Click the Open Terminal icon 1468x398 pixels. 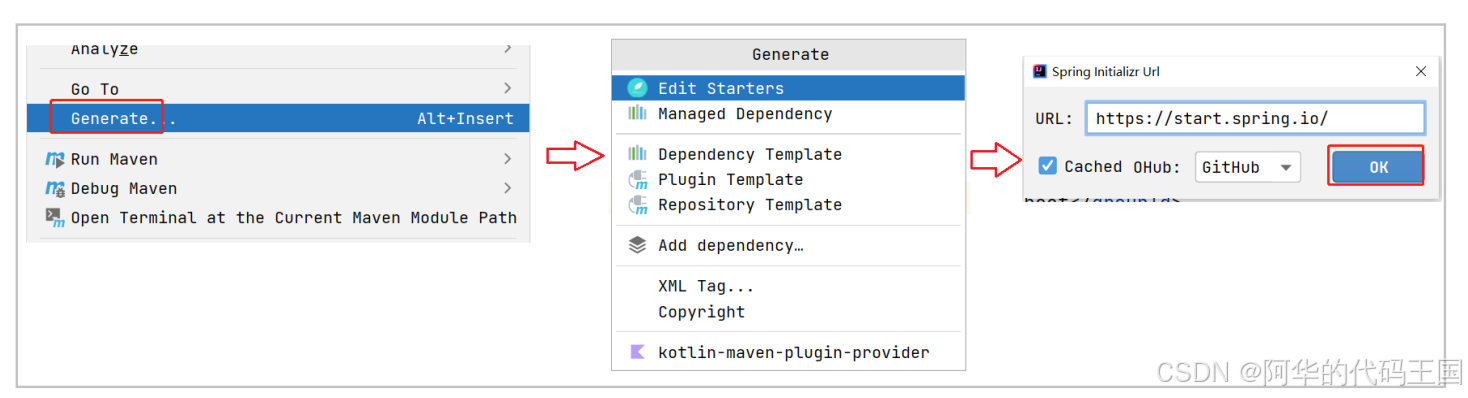(x=55, y=217)
